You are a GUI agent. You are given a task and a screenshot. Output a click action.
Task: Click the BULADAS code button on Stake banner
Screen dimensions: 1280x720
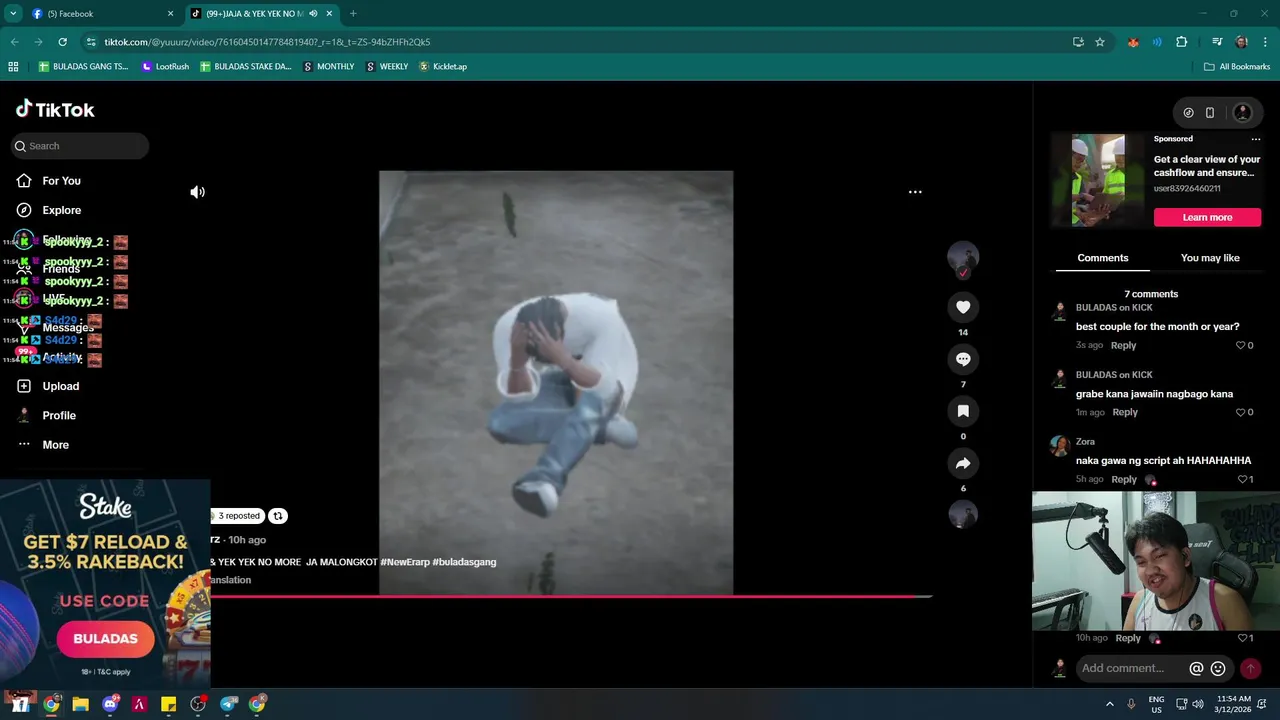[x=105, y=638]
